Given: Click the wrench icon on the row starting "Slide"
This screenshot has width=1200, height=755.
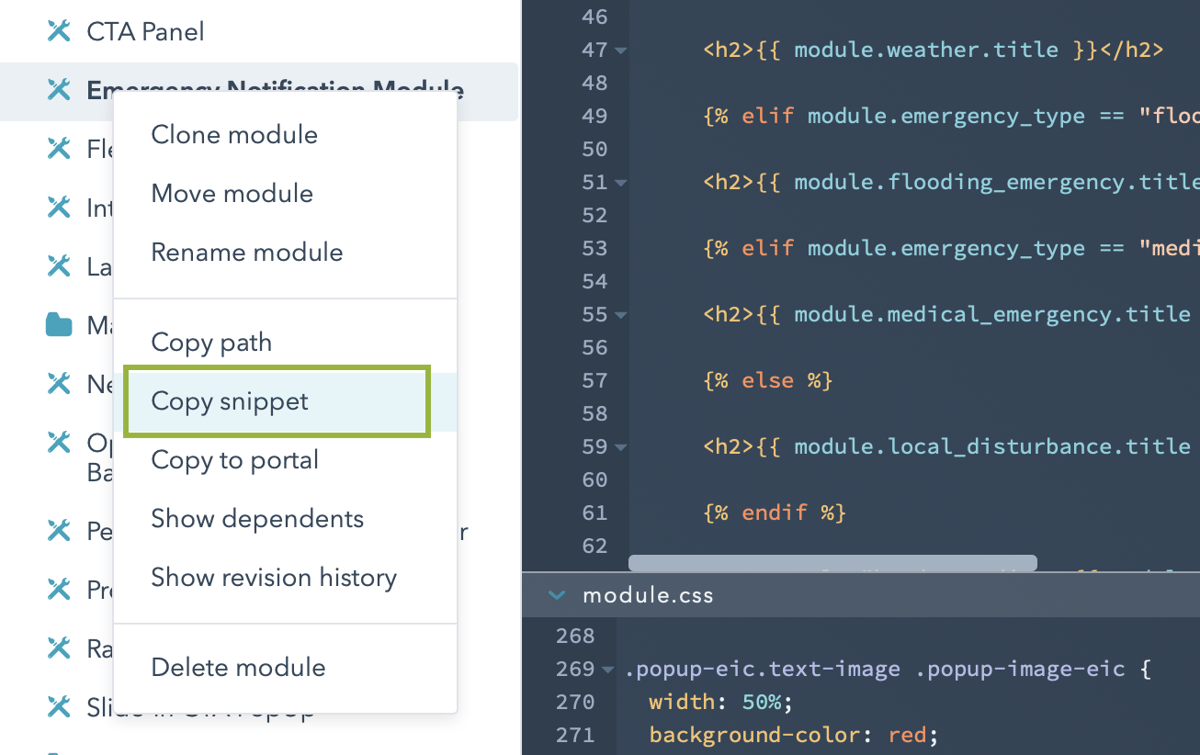Looking at the screenshot, I should coord(59,708).
